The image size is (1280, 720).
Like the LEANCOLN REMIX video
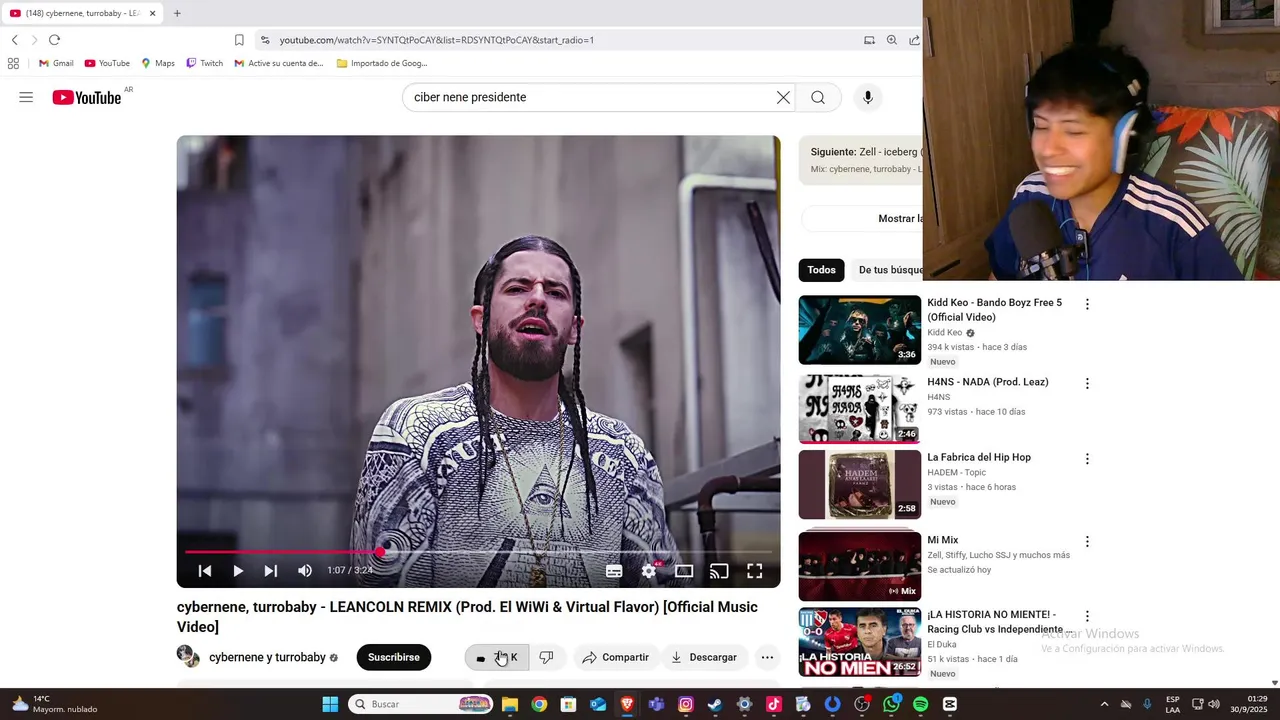497,657
